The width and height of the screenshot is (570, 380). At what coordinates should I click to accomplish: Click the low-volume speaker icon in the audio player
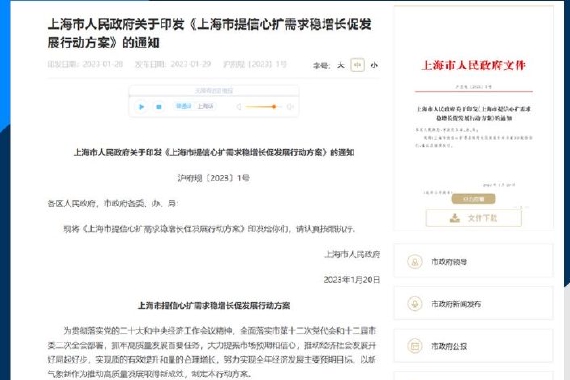tap(238, 107)
